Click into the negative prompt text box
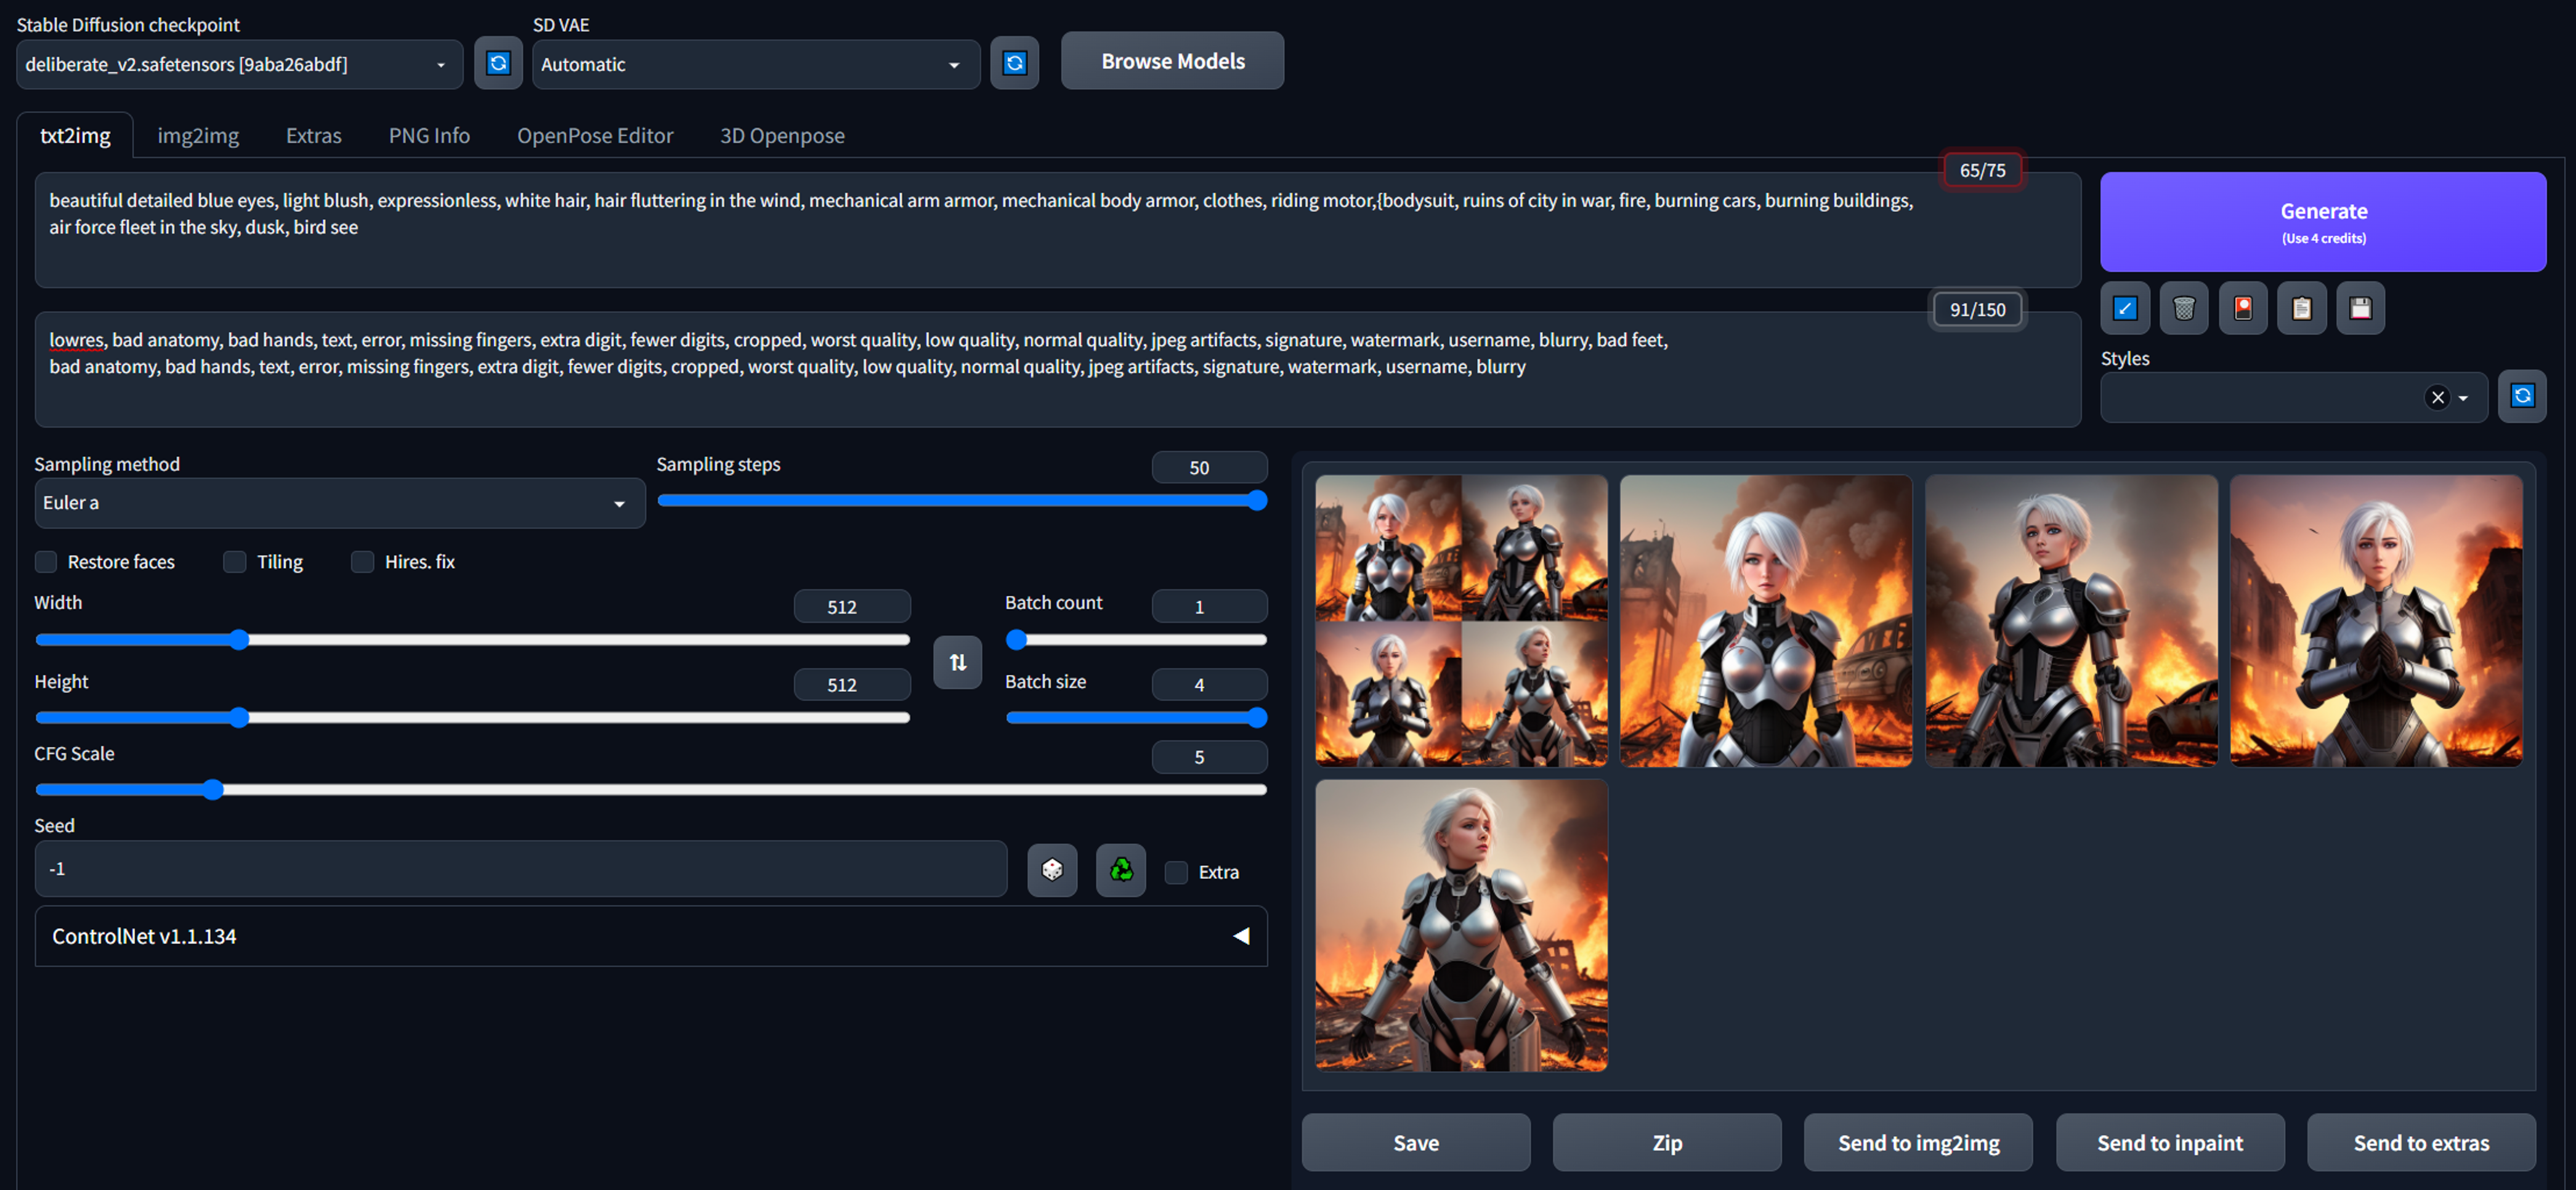 [x=1058, y=370]
